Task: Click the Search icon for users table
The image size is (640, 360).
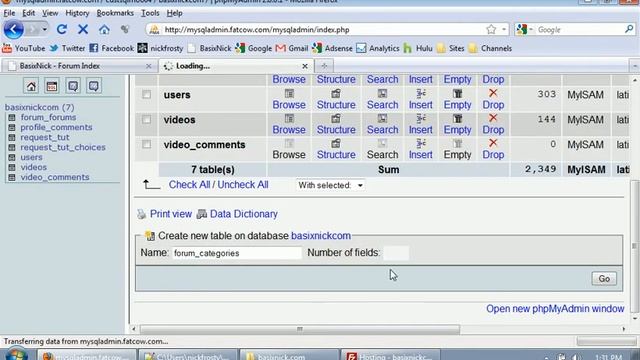Action: 382,93
